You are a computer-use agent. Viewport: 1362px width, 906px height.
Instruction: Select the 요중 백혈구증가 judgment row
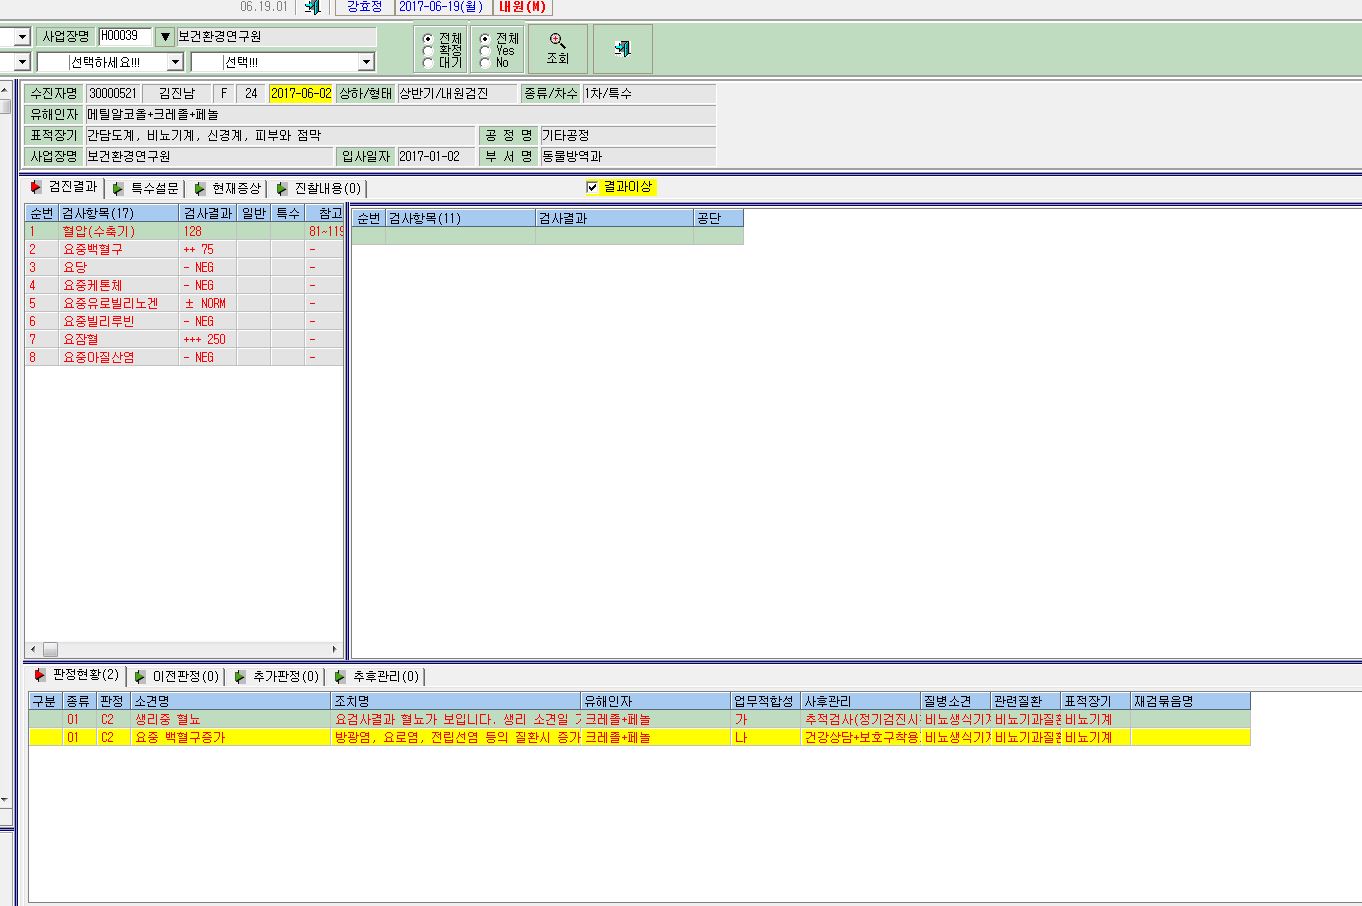pyautogui.click(x=639, y=737)
